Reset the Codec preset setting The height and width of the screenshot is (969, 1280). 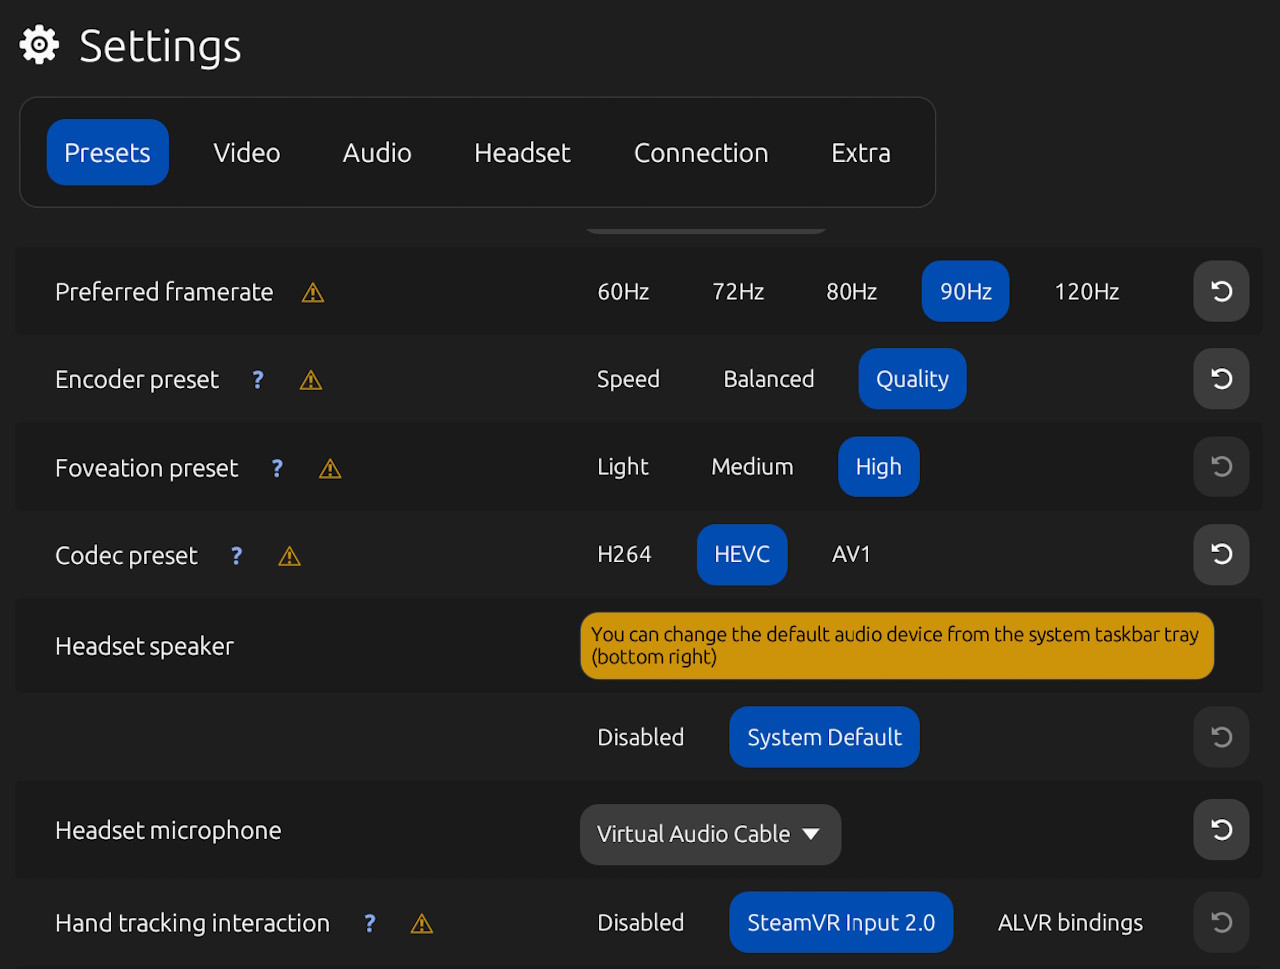click(x=1221, y=555)
